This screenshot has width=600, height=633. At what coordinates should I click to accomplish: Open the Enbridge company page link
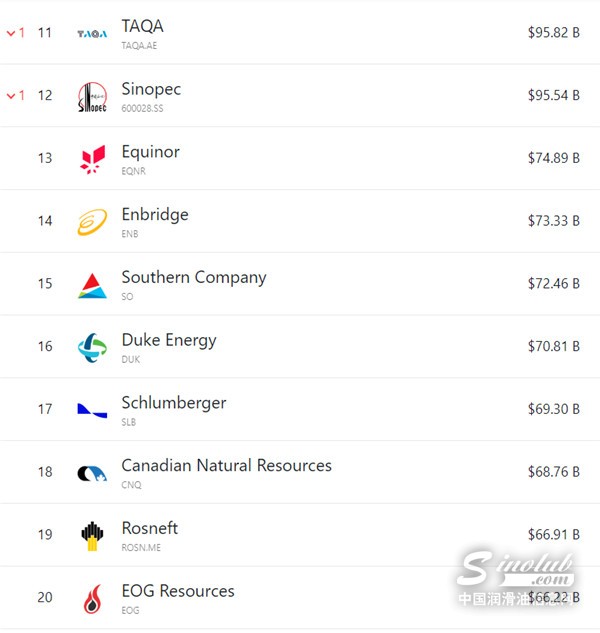click(155, 214)
